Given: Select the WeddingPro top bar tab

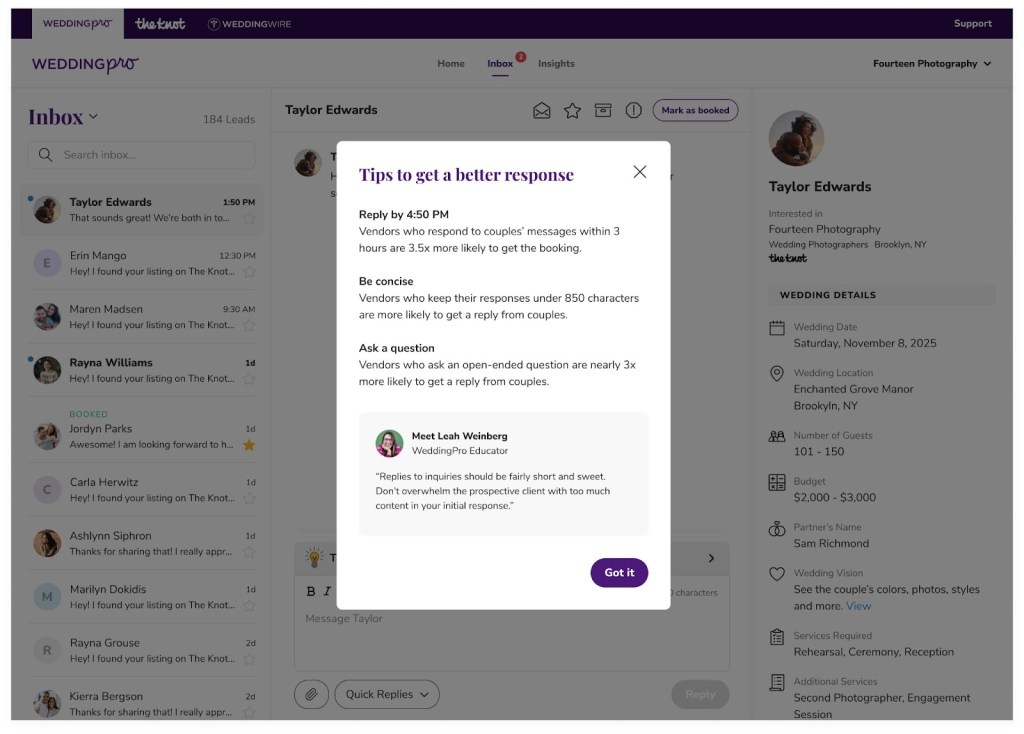Looking at the screenshot, I should tap(78, 24).
